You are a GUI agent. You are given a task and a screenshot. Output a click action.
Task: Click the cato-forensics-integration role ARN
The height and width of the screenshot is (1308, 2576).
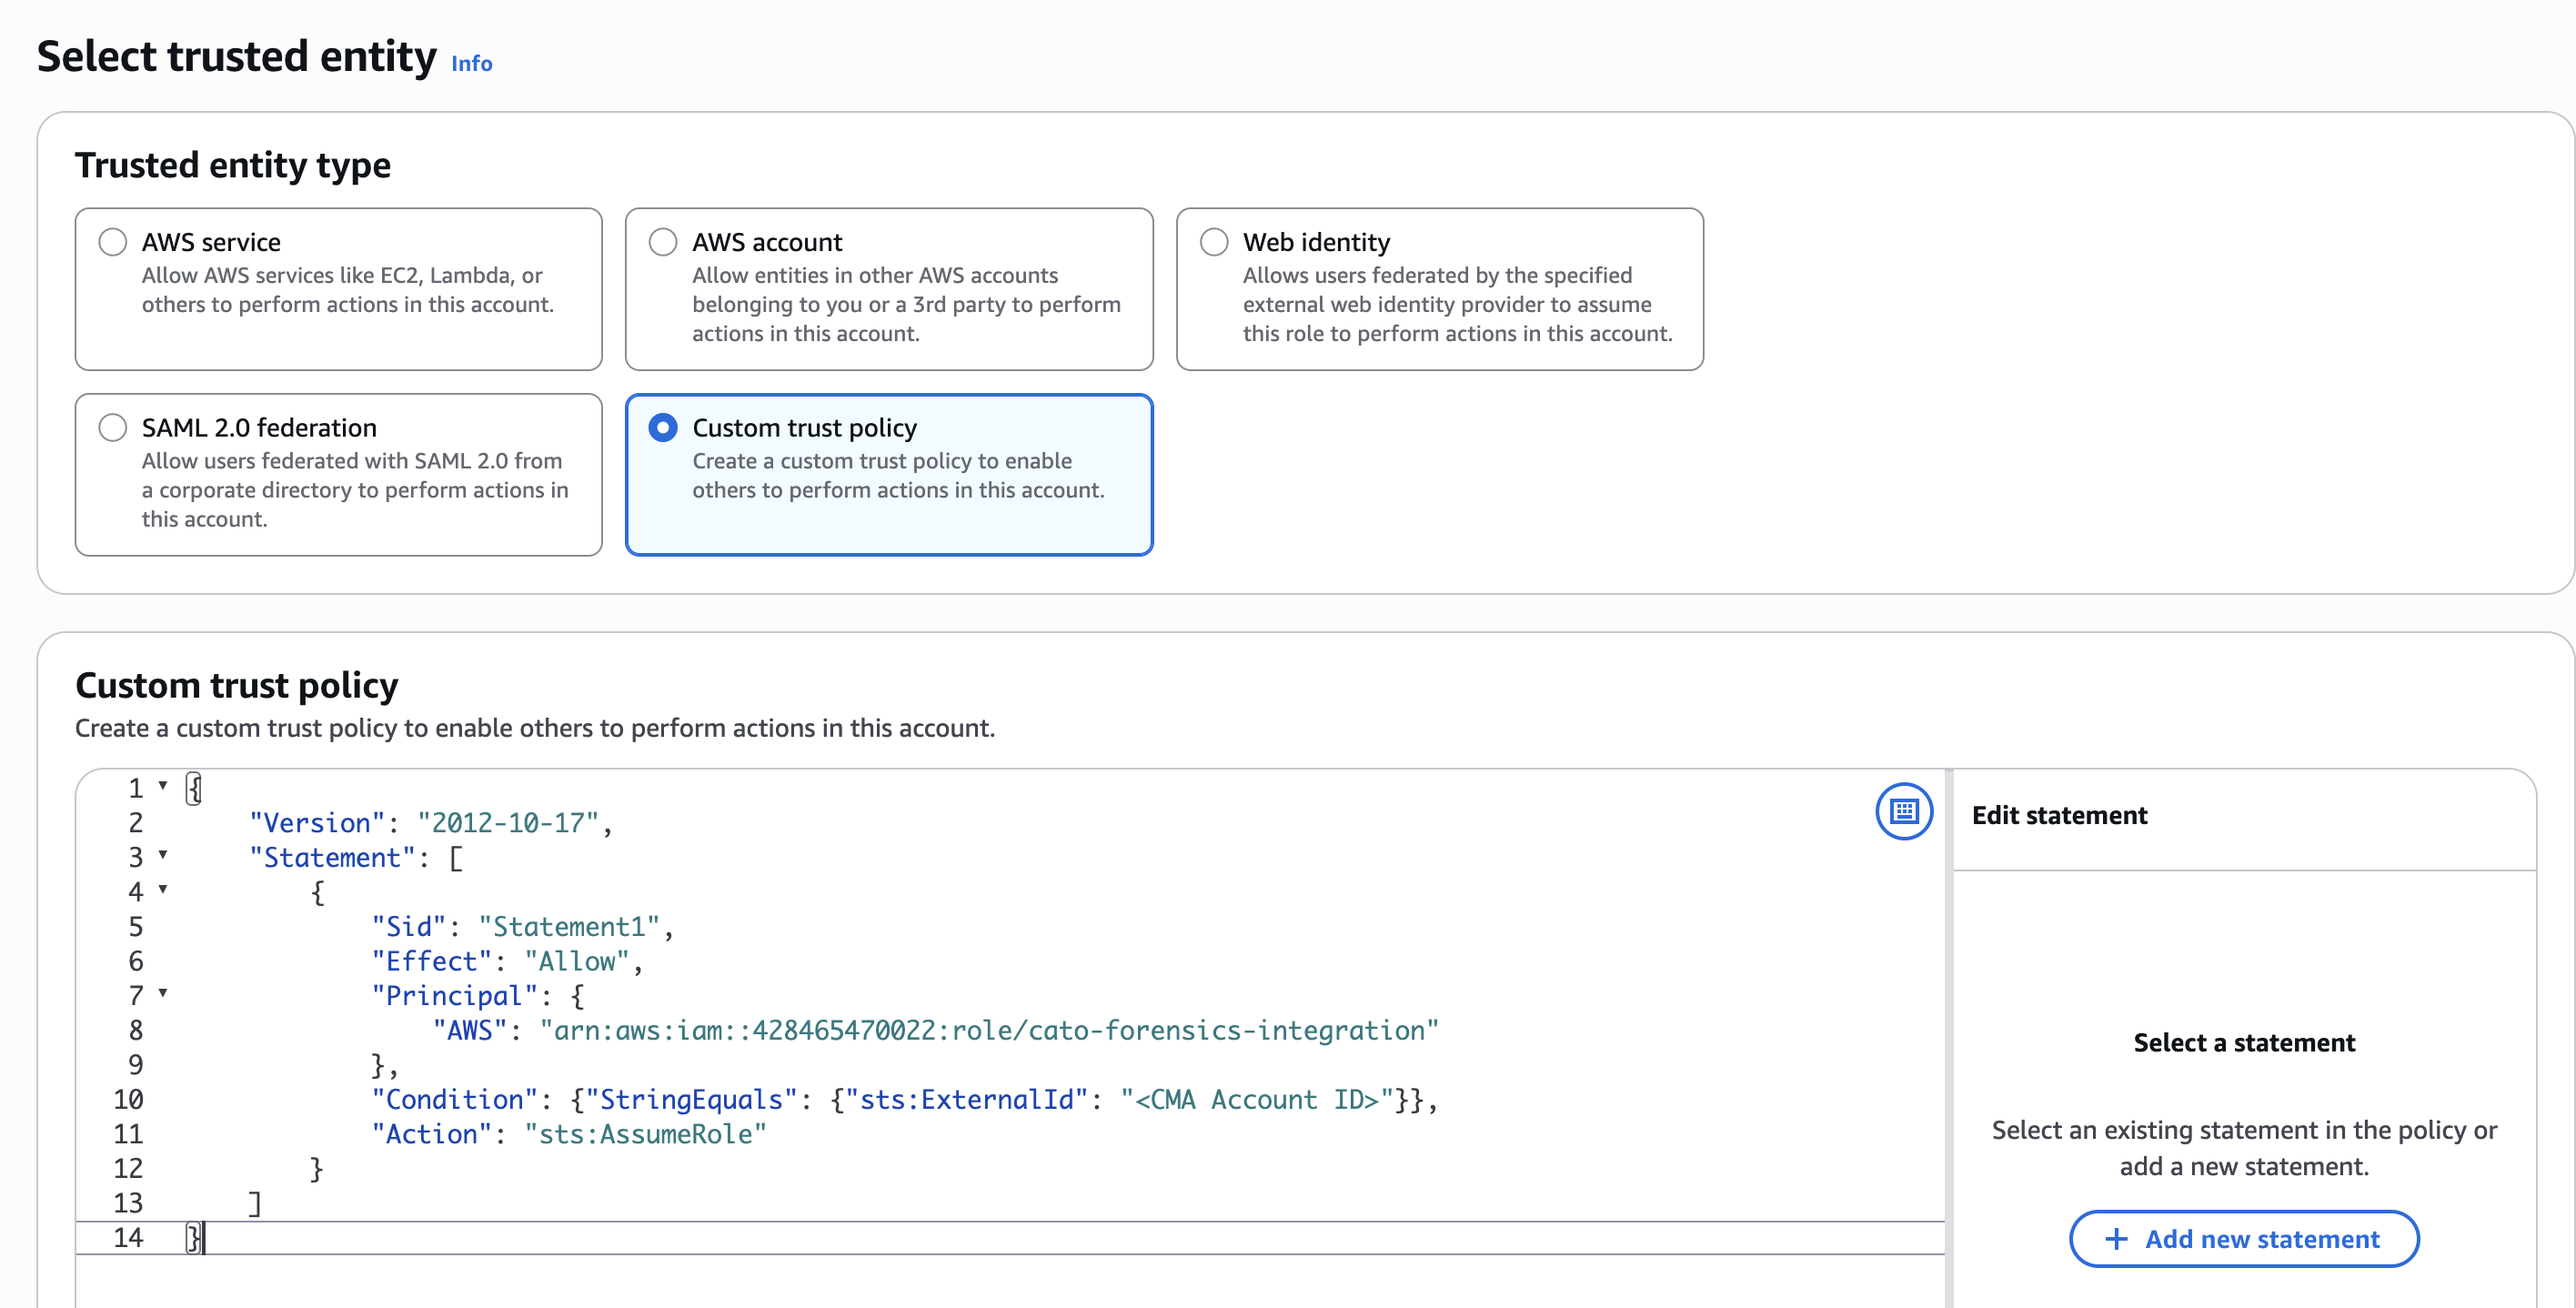[989, 1030]
